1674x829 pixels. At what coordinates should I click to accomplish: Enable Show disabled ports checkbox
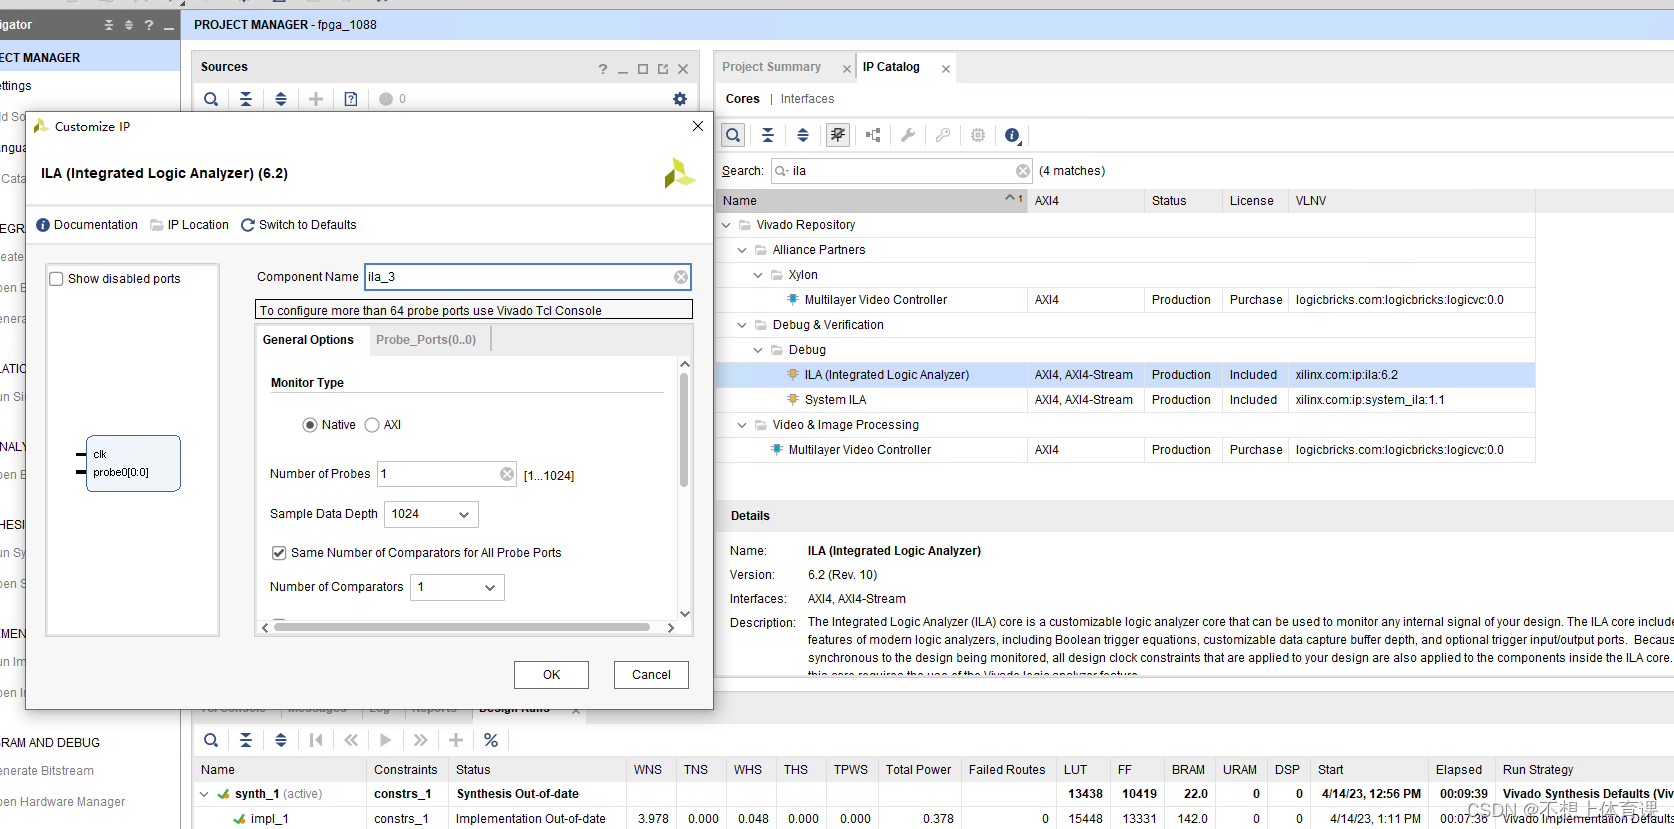pyautogui.click(x=57, y=279)
